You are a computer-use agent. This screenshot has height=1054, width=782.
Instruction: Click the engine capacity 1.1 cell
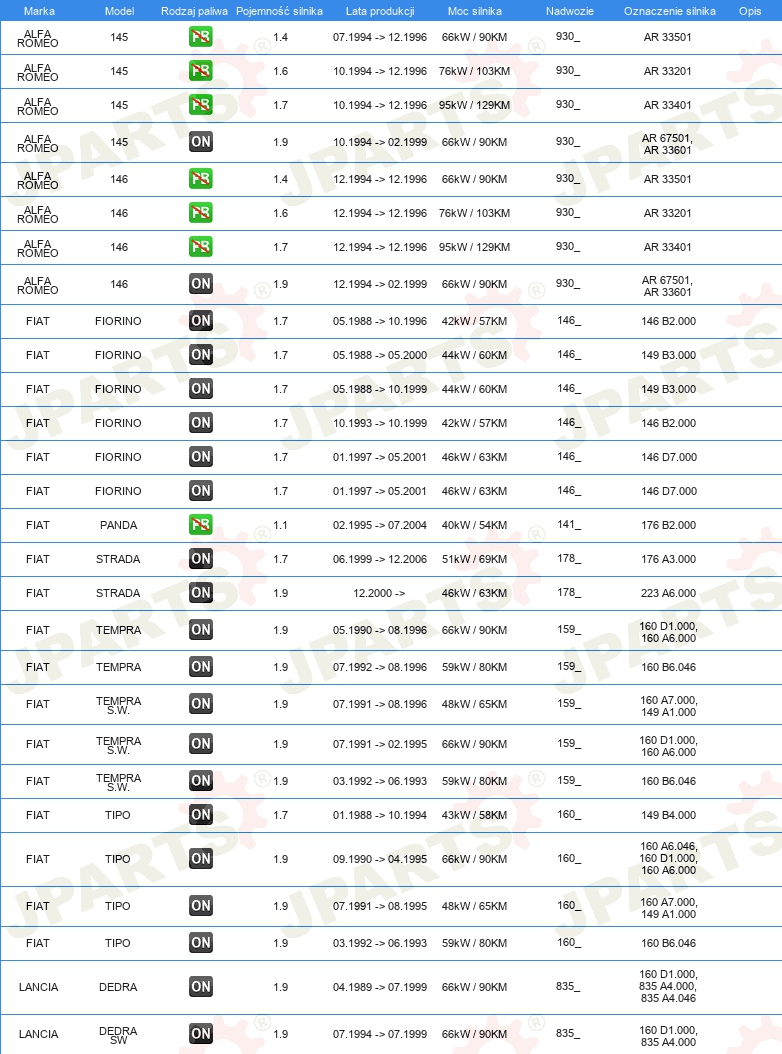pos(280,525)
